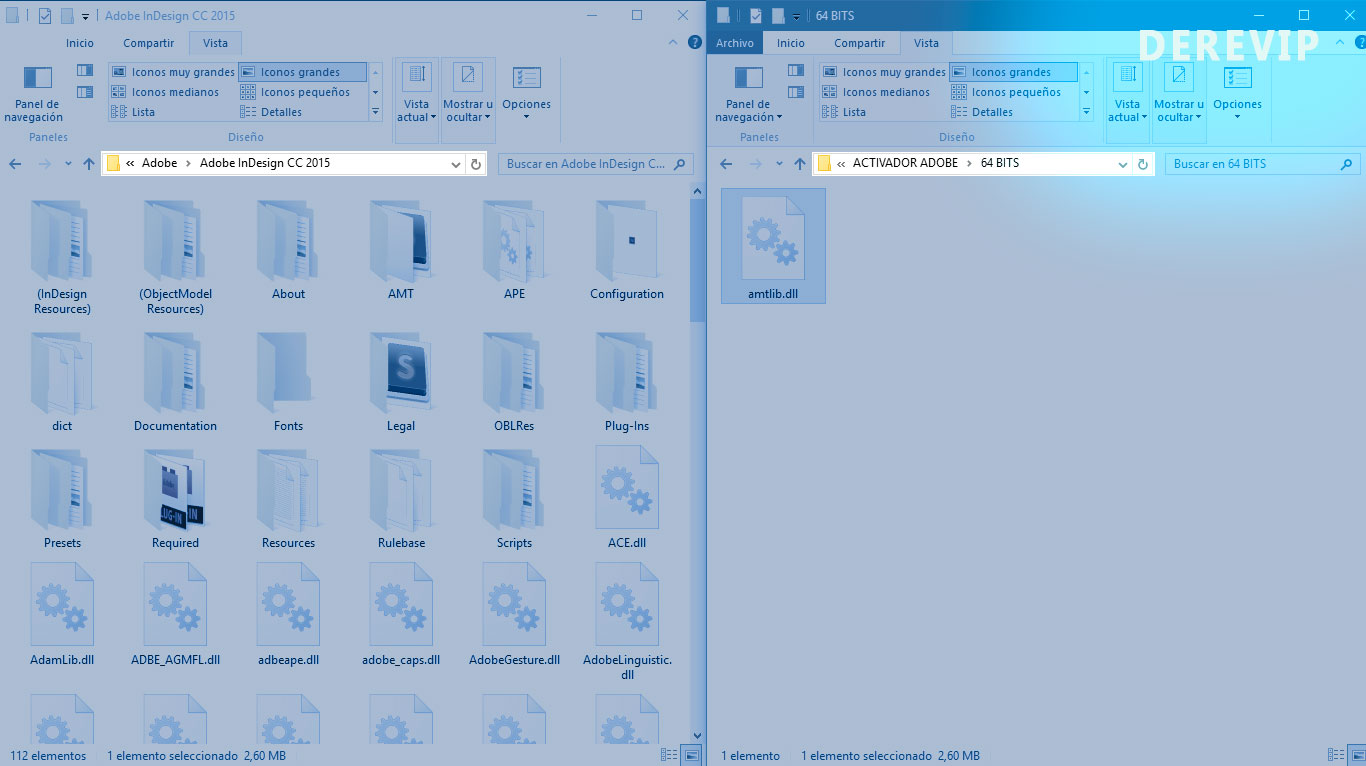Open the Fonts folder
This screenshot has width=1366, height=766.
click(x=288, y=382)
